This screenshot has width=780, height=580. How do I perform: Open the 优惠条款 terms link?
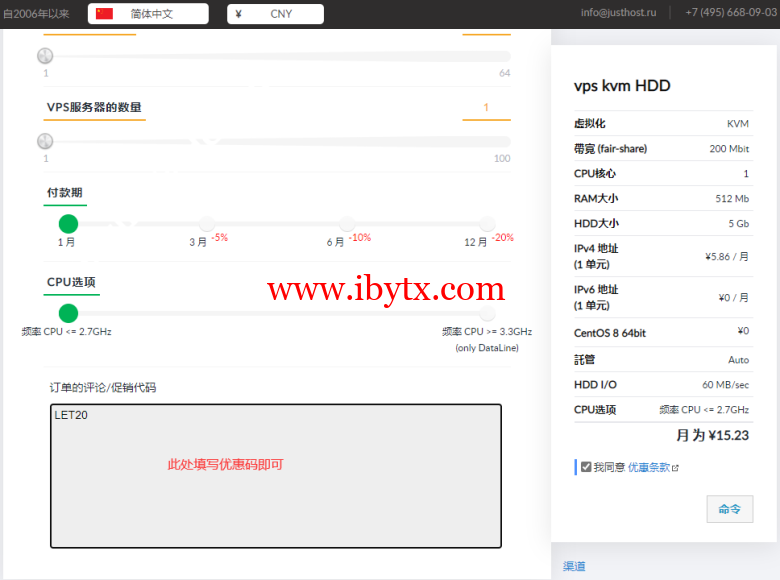coord(649,467)
